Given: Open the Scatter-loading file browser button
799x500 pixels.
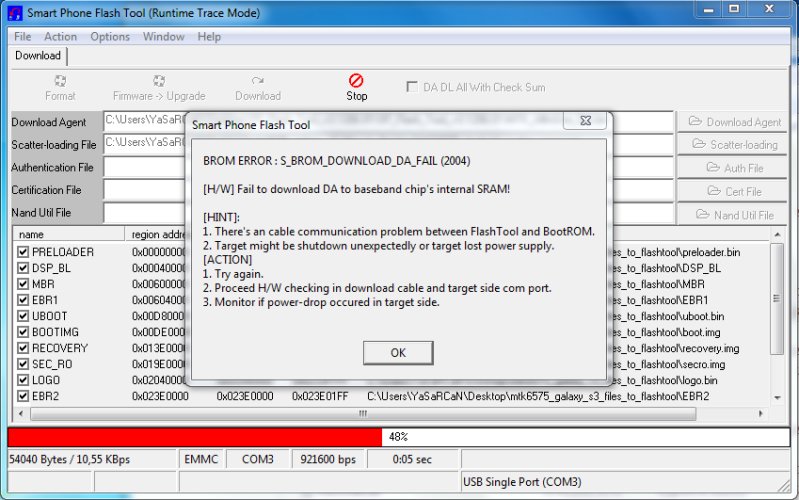Looking at the screenshot, I should pyautogui.click(x=732, y=145).
